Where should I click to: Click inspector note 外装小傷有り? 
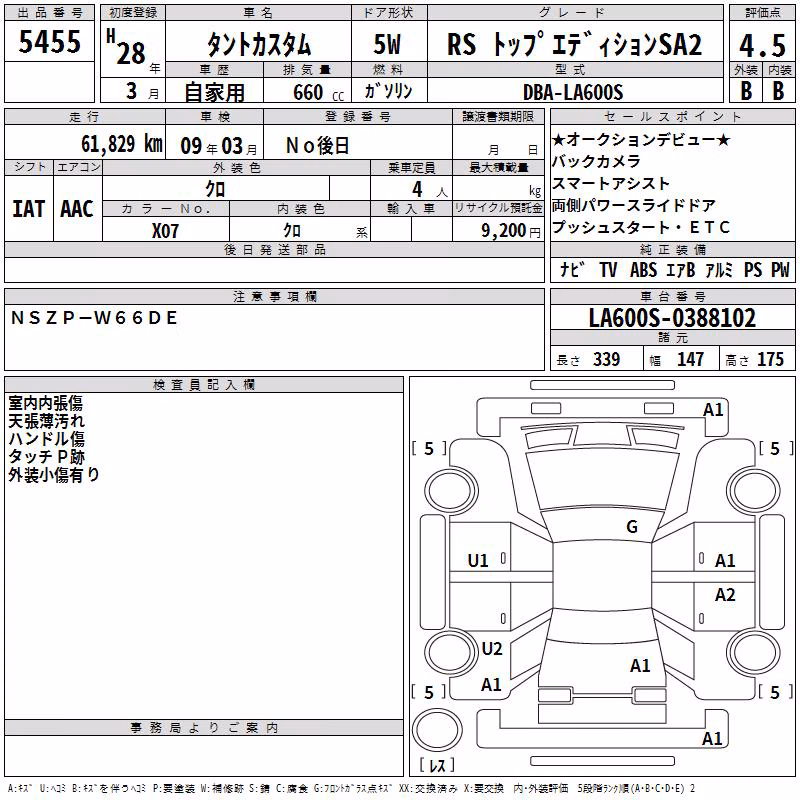[54, 474]
